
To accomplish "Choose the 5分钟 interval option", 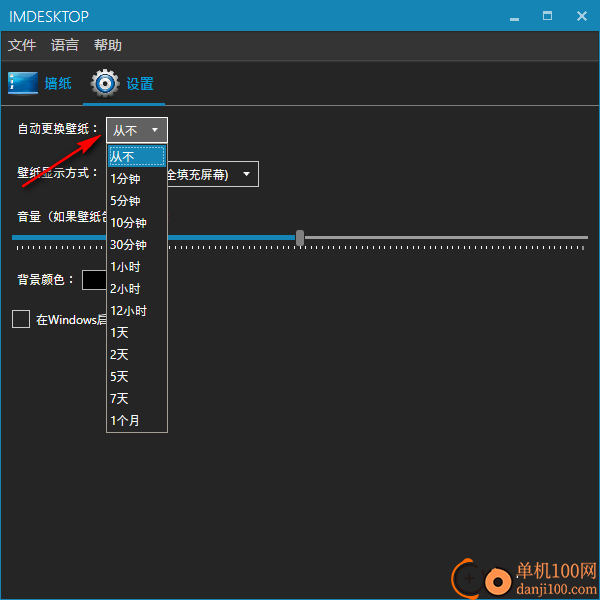I will (137, 201).
